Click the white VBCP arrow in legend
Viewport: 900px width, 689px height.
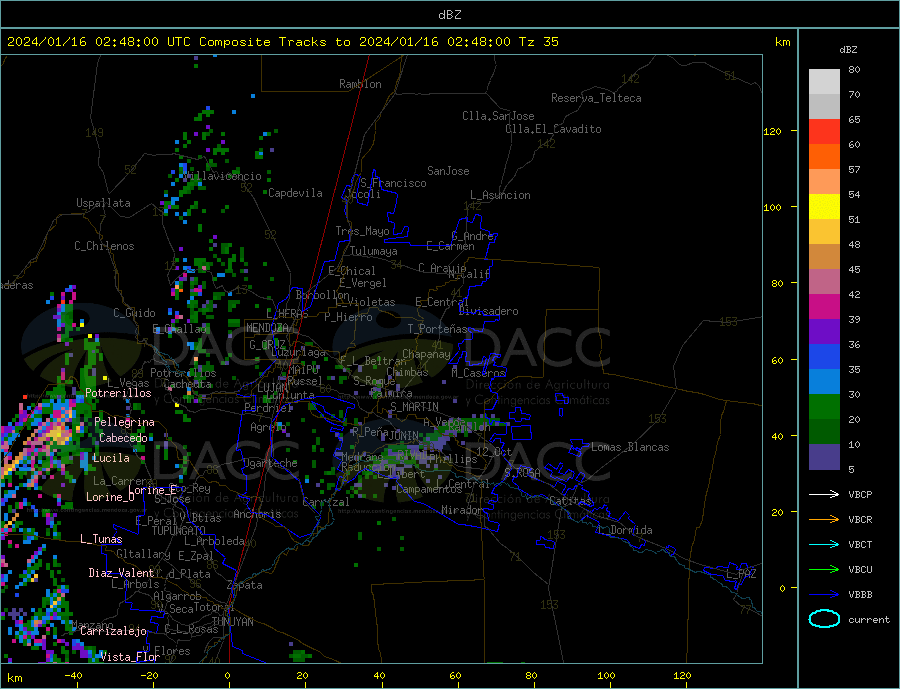pos(824,494)
